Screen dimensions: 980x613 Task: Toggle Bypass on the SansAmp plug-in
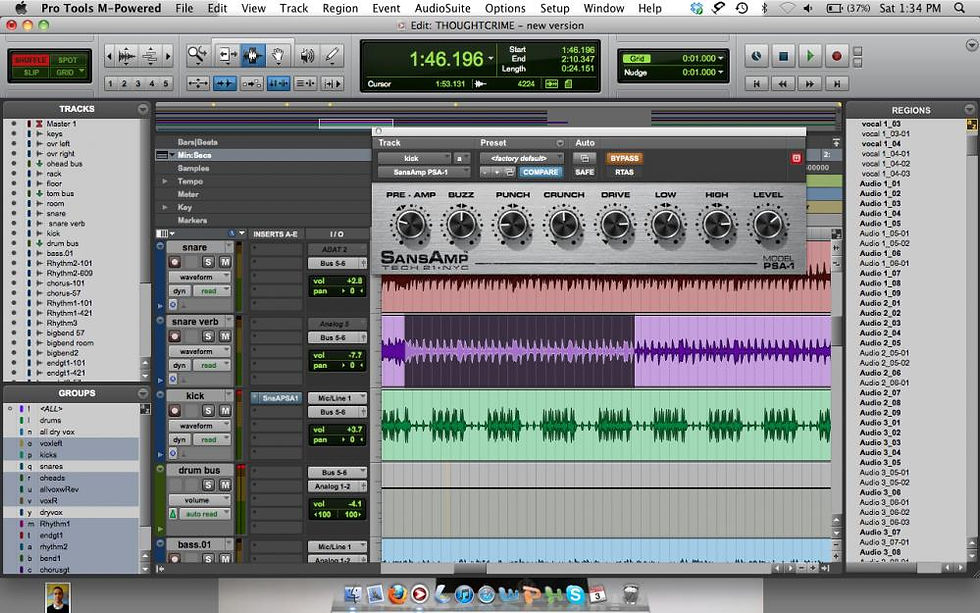(624, 158)
